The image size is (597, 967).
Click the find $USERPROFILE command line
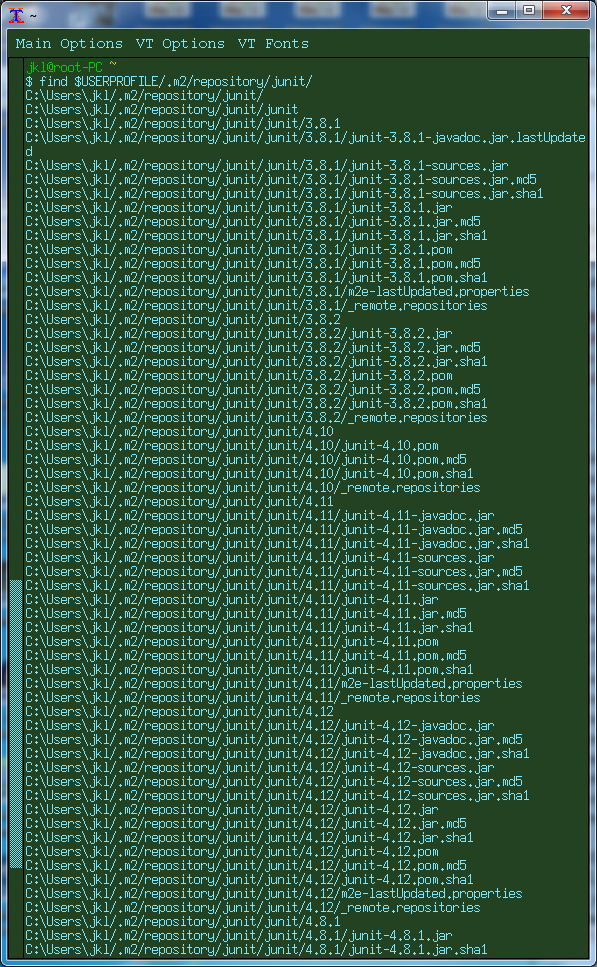pyautogui.click(x=170, y=81)
